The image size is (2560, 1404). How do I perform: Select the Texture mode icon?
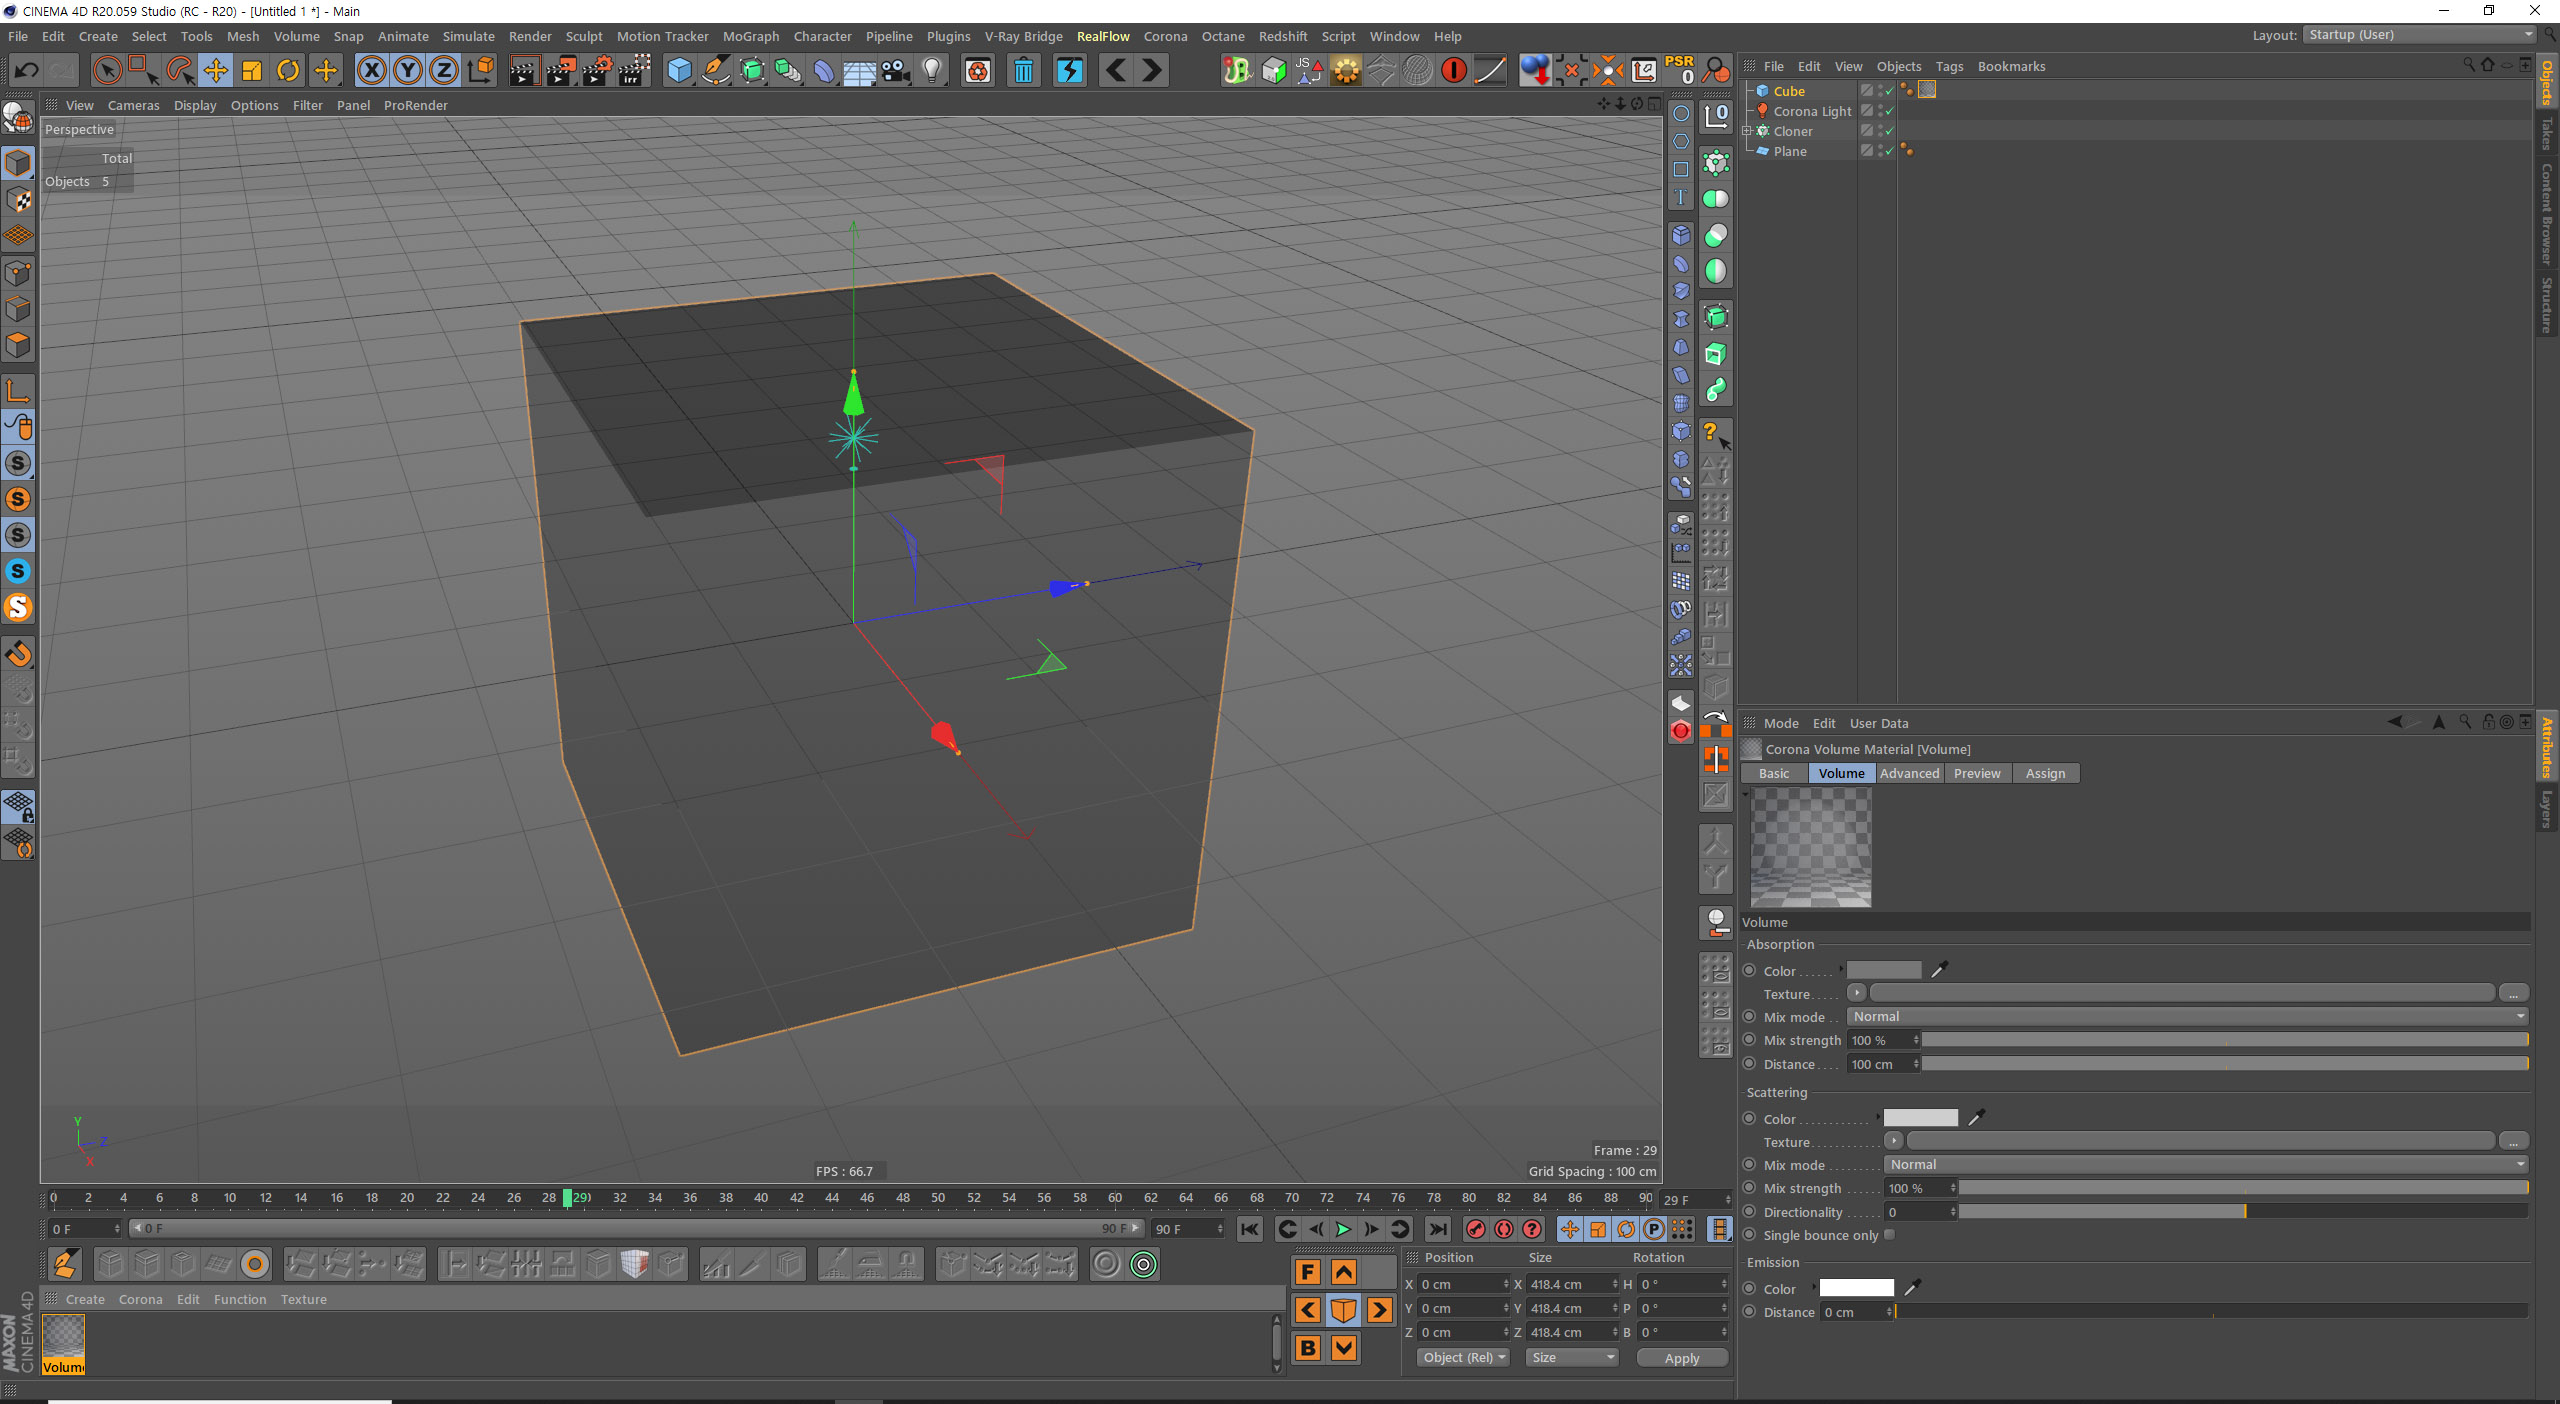[x=19, y=200]
